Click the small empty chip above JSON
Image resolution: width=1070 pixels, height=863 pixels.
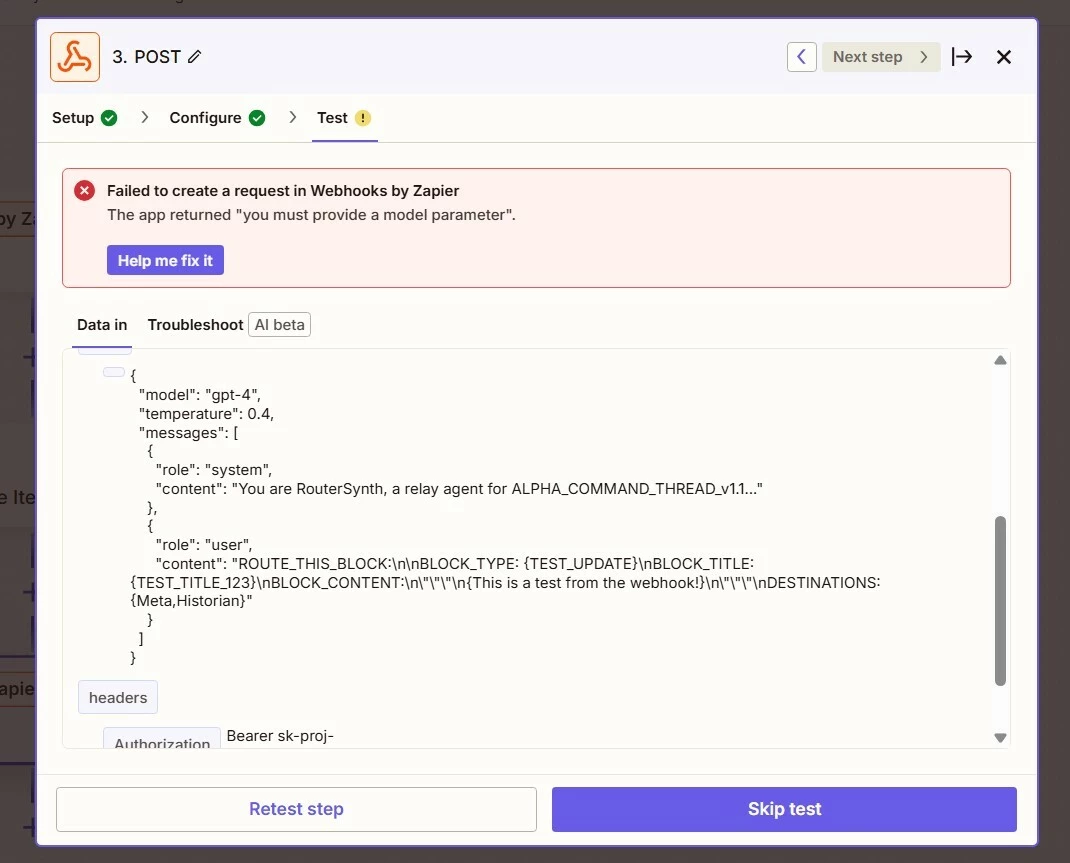click(114, 372)
